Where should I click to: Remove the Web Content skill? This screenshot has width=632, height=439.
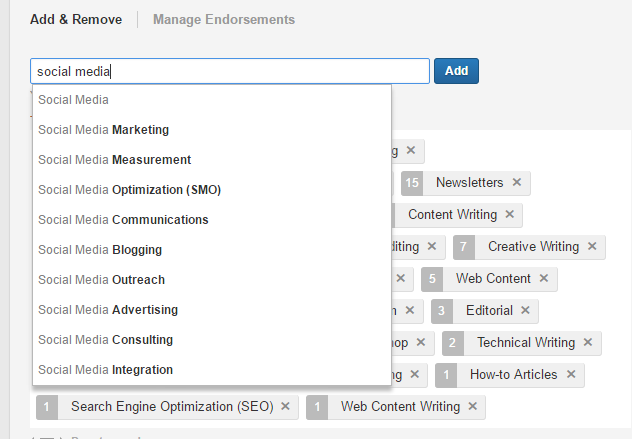click(x=544, y=279)
